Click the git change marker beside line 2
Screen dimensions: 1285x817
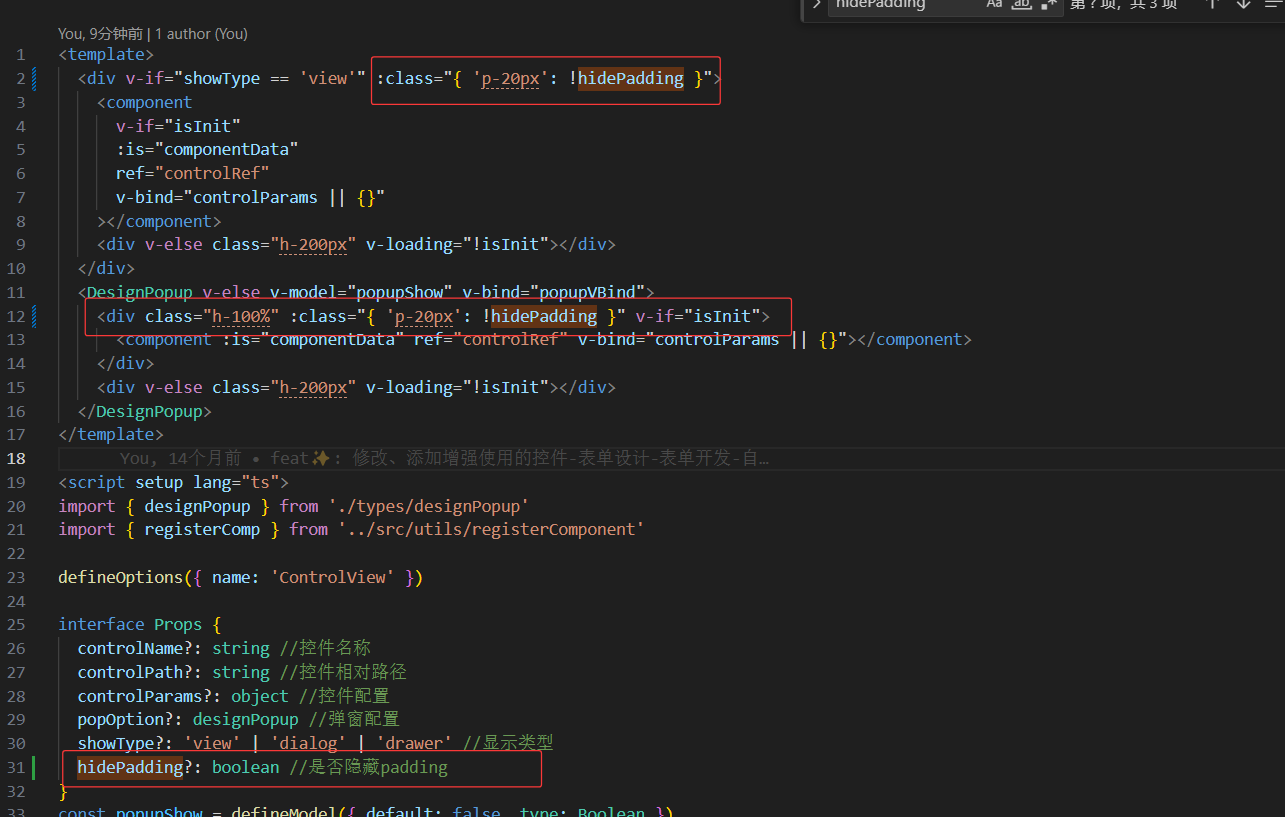34,79
